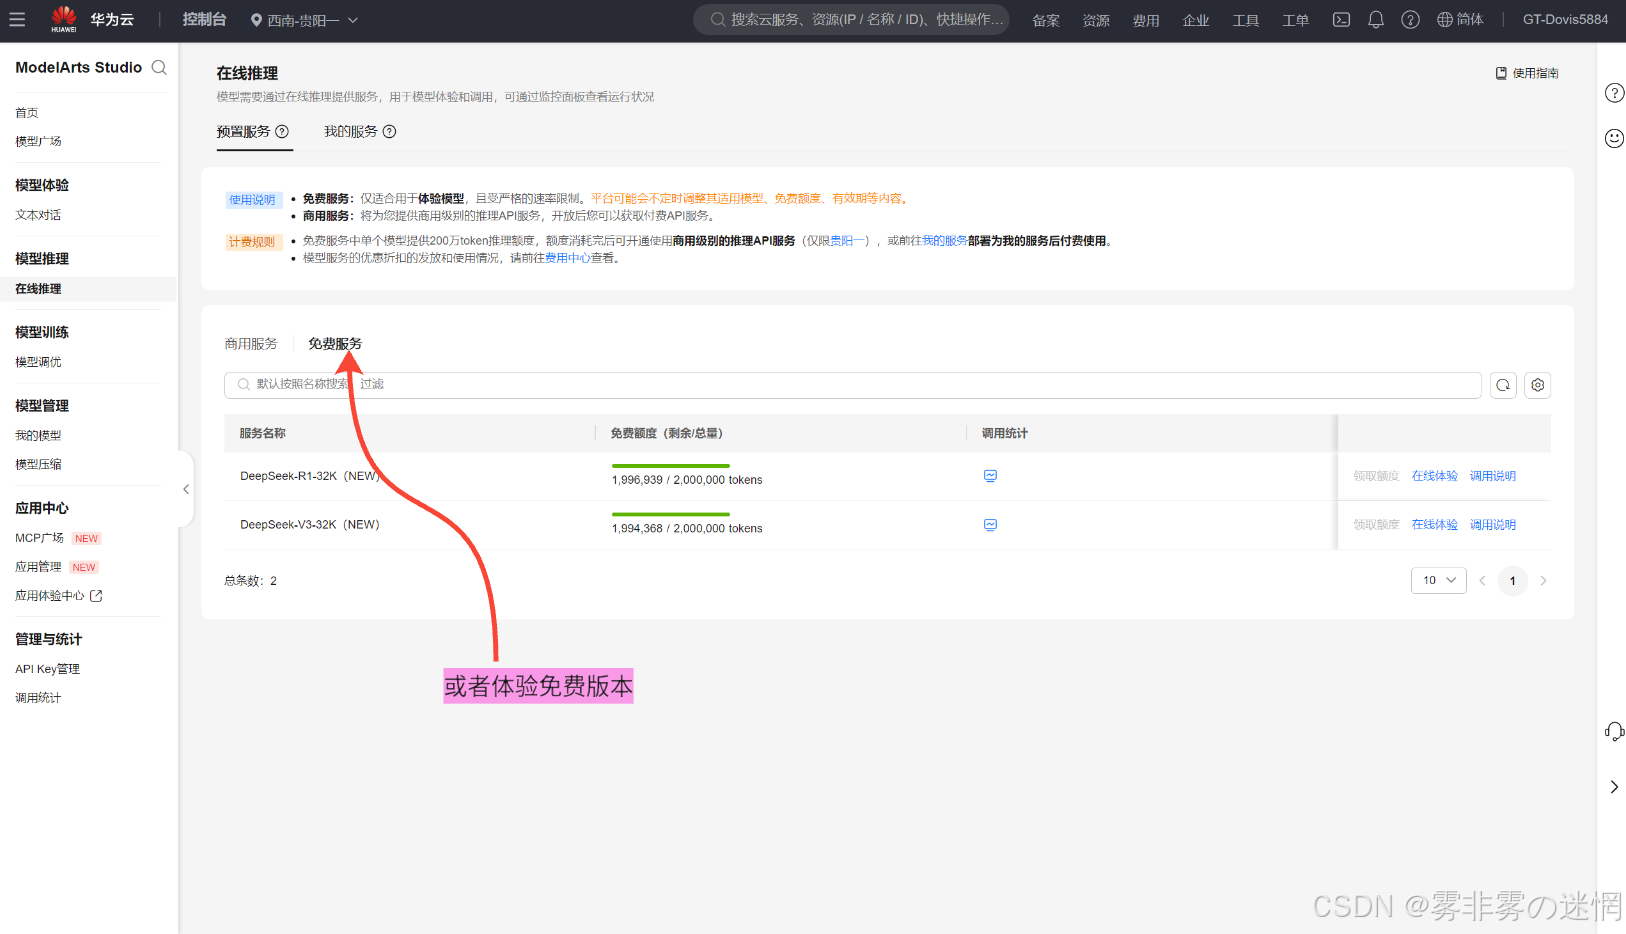The image size is (1626, 934).
Task: Open the right-side help circle icon
Action: [x=1614, y=93]
